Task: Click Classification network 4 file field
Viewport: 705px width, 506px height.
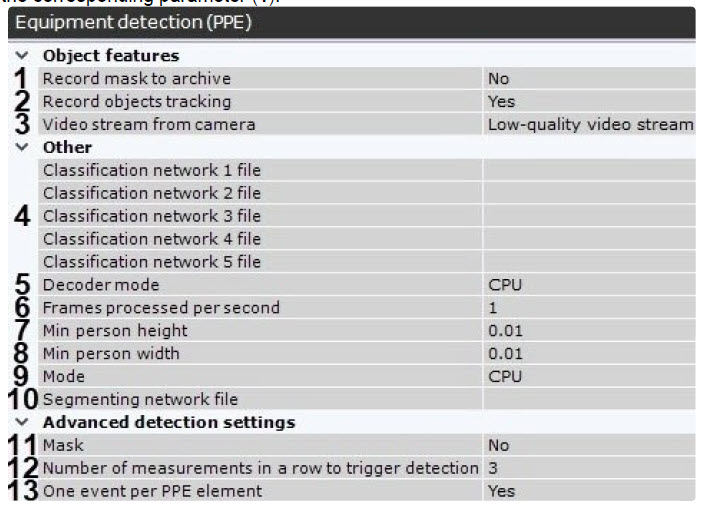Action: [x=588, y=239]
